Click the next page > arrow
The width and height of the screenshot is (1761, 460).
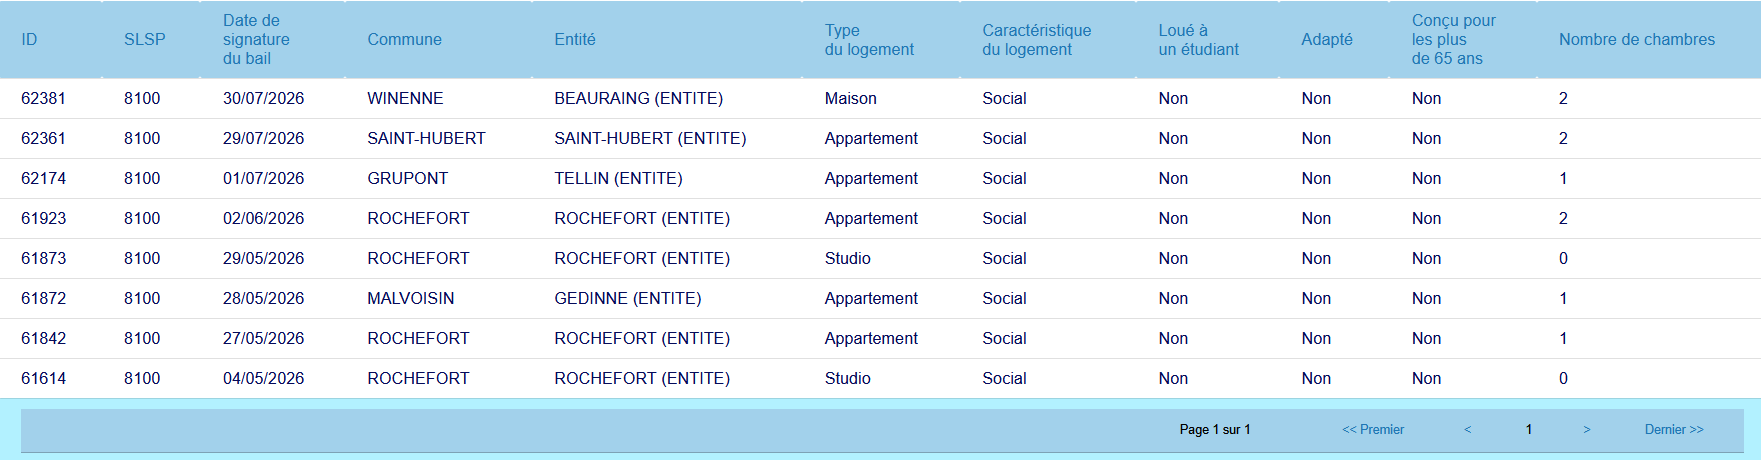tap(1586, 429)
